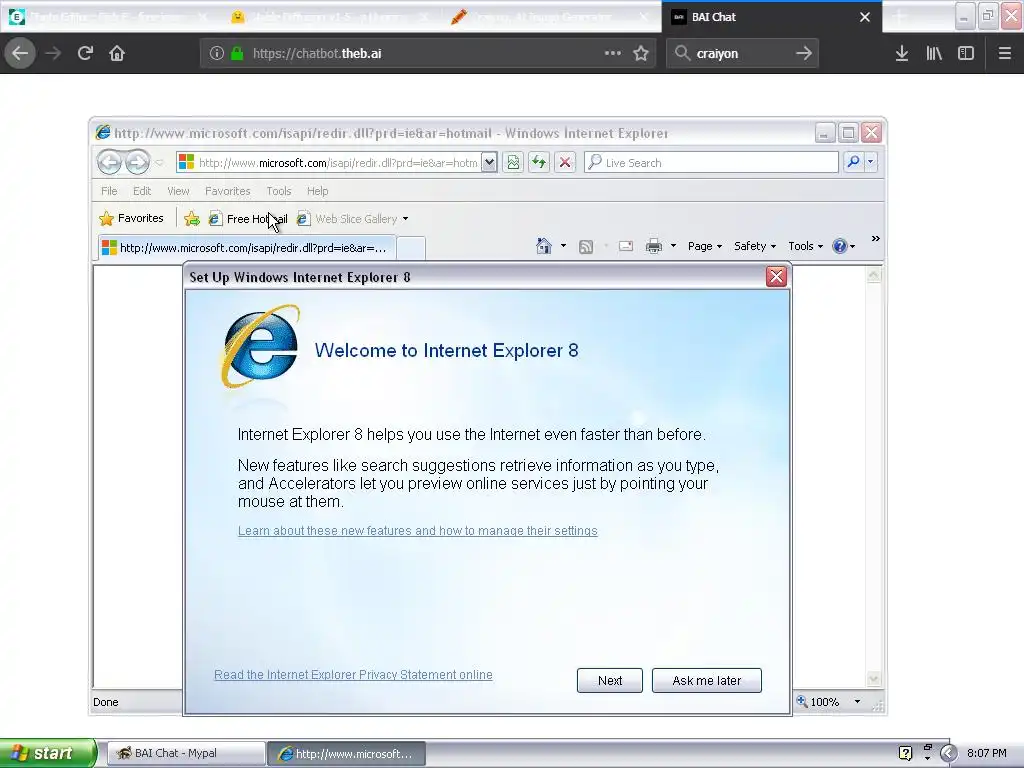This screenshot has width=1024, height=768.
Task: Open the Mypal browser home page
Action: [117, 54]
